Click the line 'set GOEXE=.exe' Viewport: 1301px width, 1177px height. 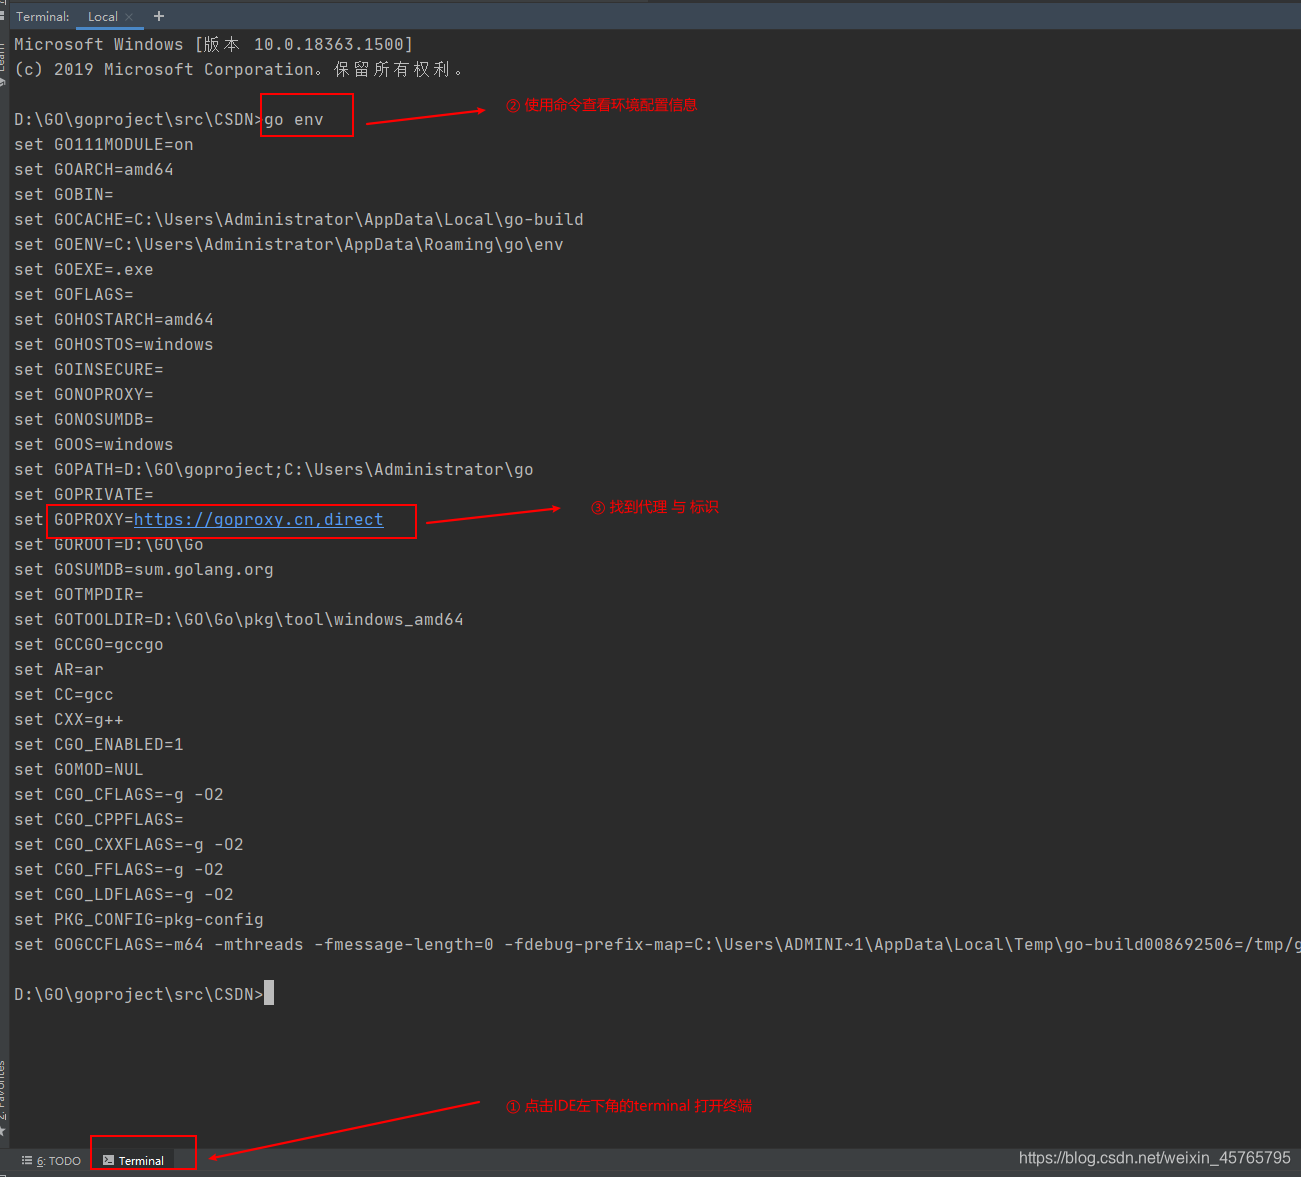pyautogui.click(x=84, y=269)
